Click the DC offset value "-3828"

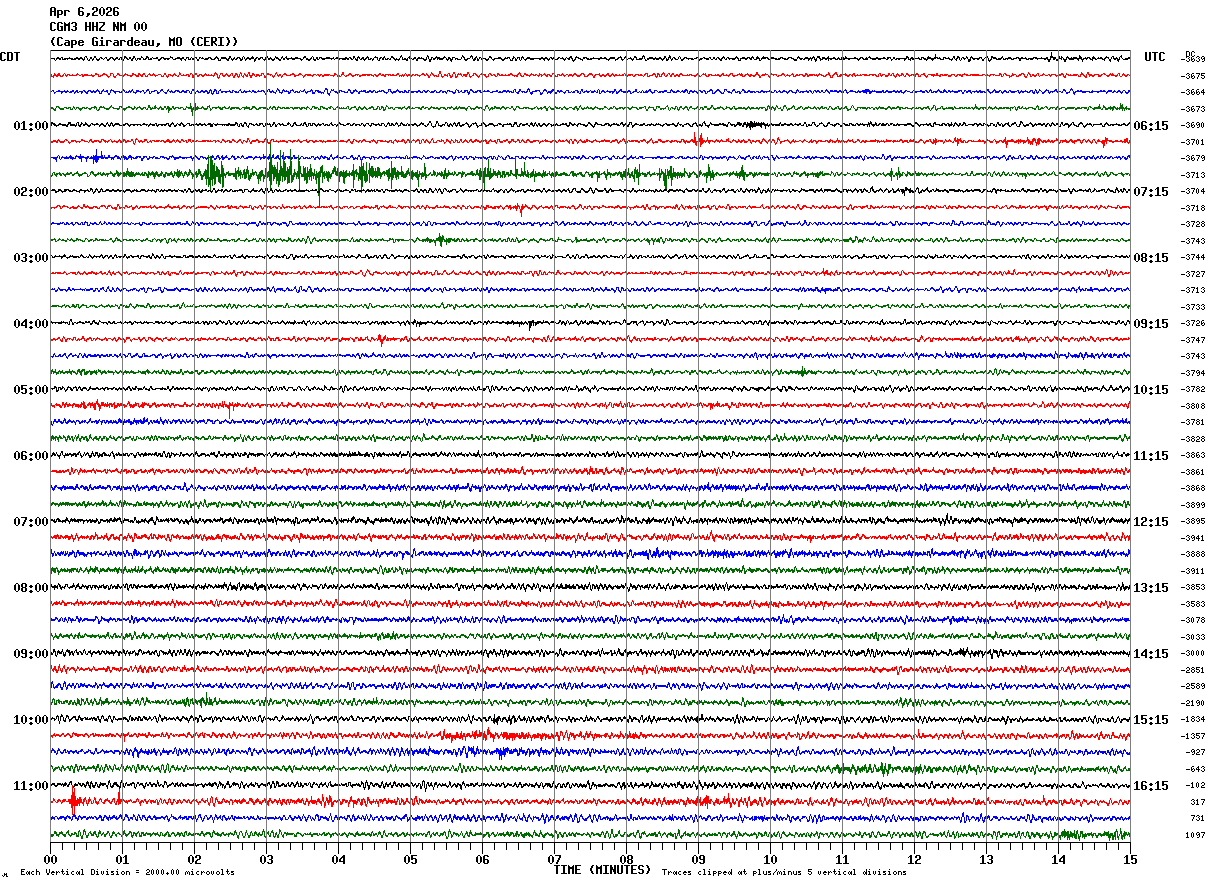pyautogui.click(x=1193, y=439)
